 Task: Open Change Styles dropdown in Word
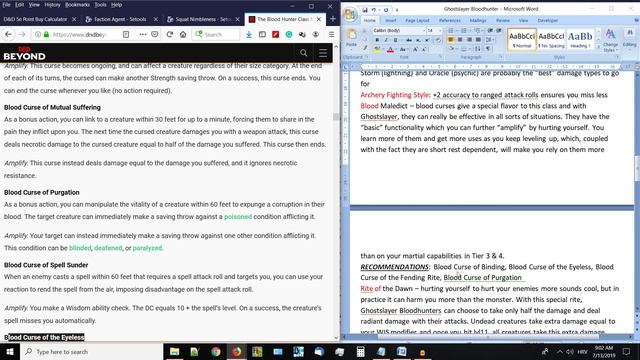(610, 40)
